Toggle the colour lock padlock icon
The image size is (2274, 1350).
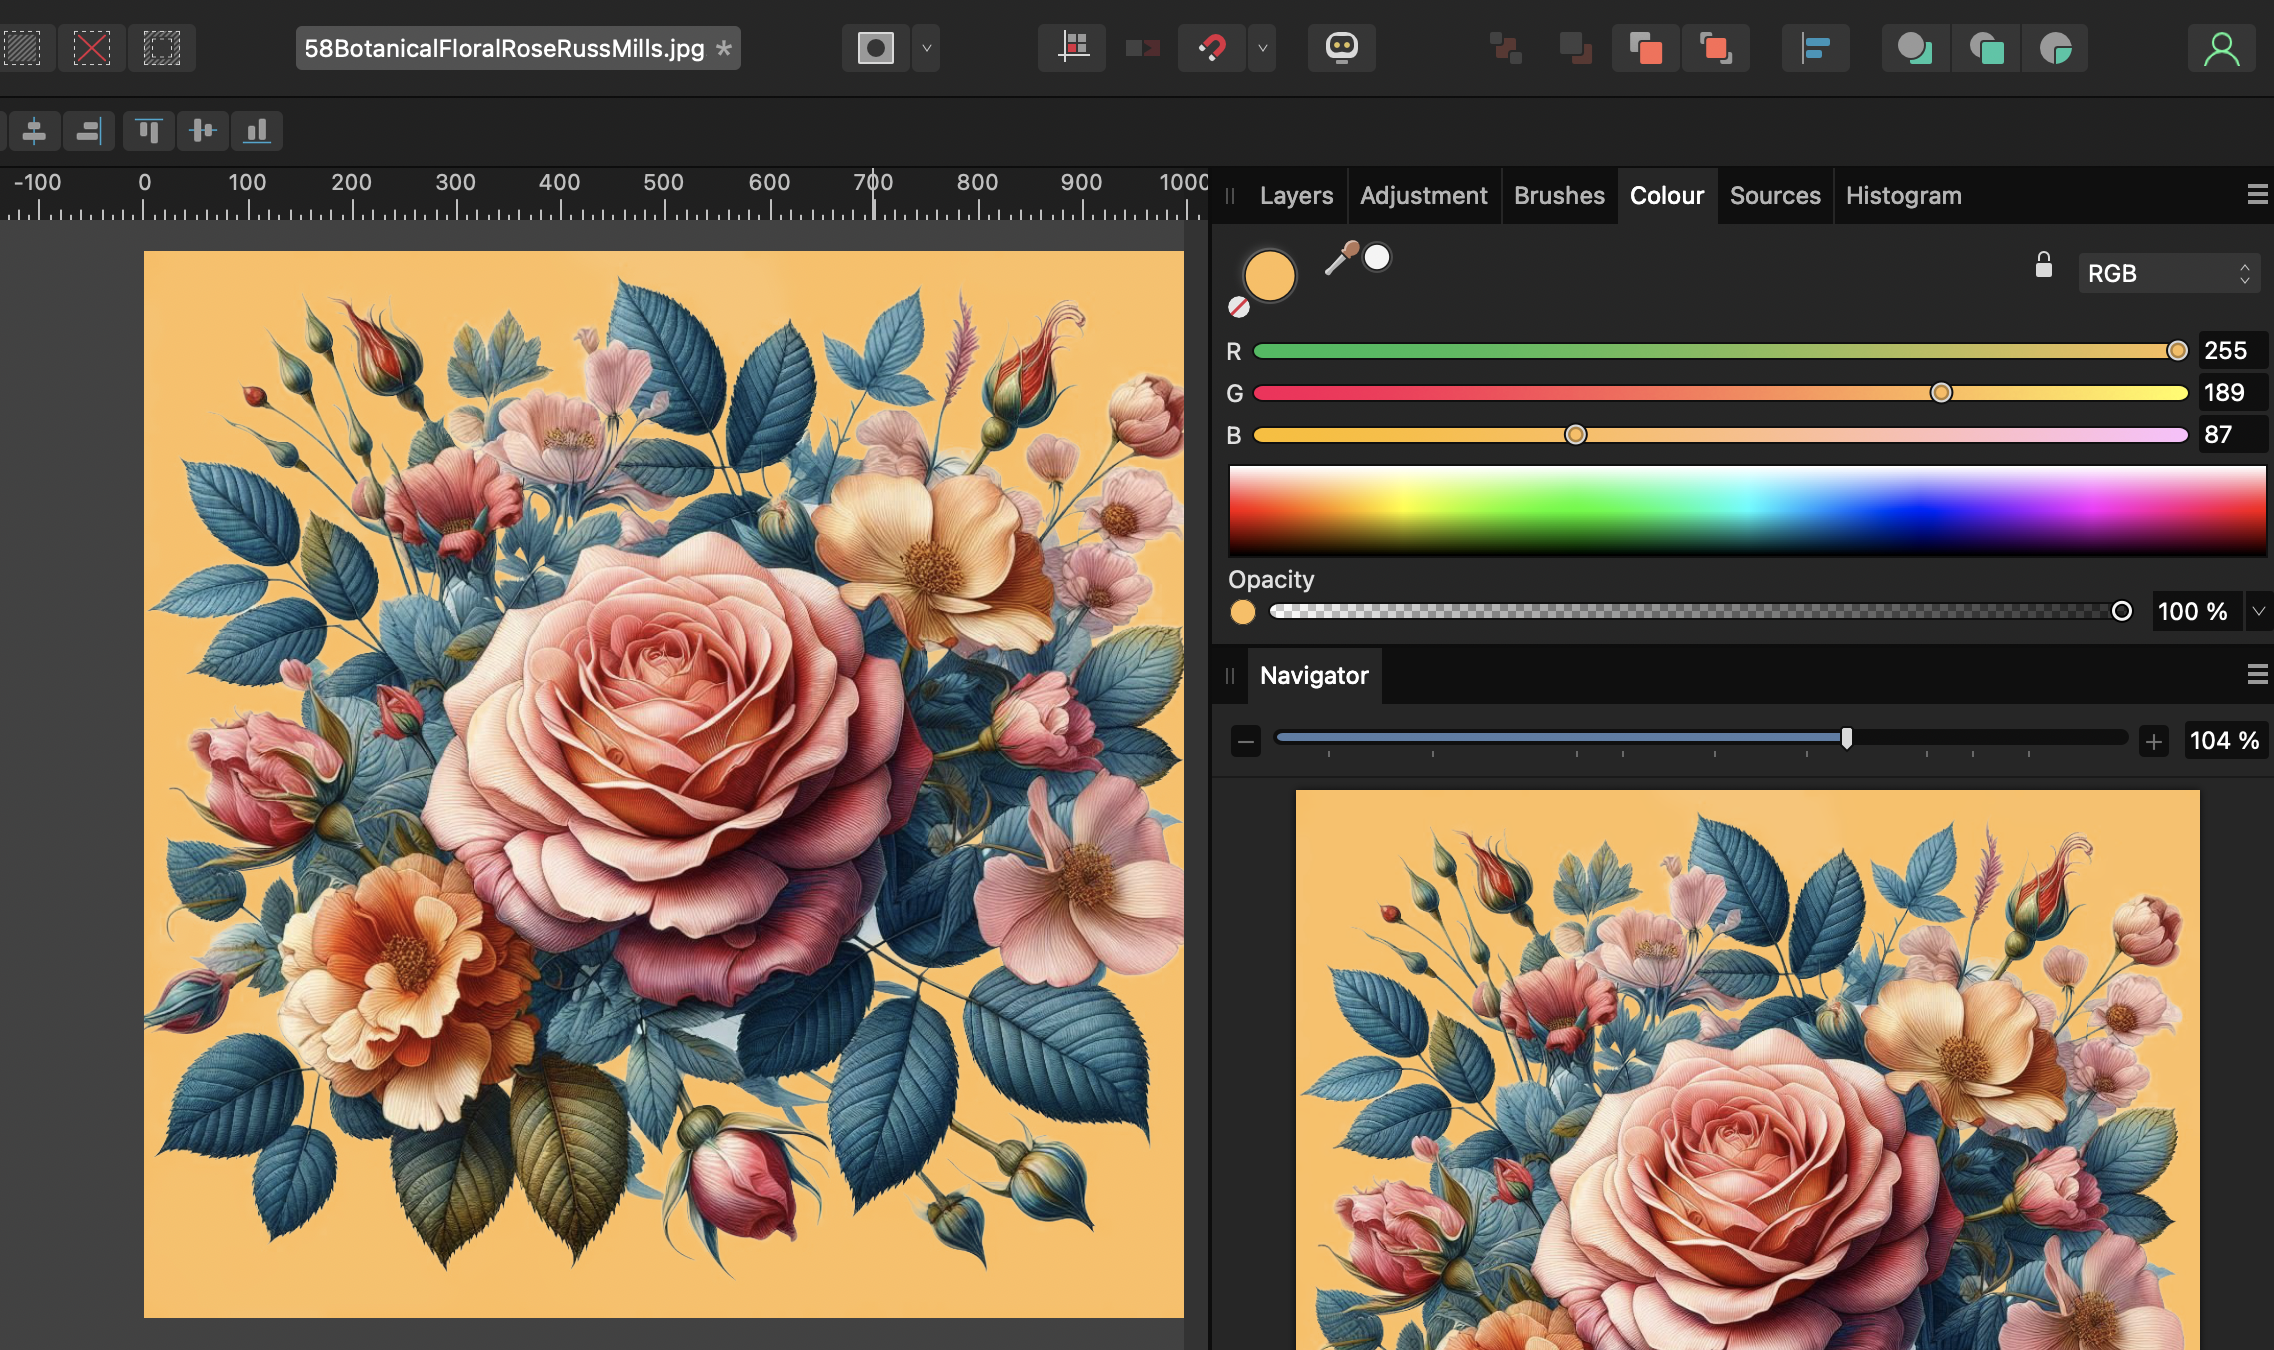(2044, 264)
